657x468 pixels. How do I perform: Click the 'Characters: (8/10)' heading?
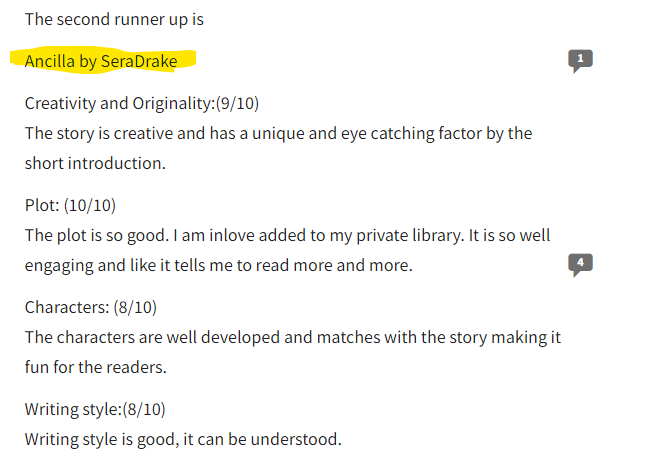[x=91, y=308]
